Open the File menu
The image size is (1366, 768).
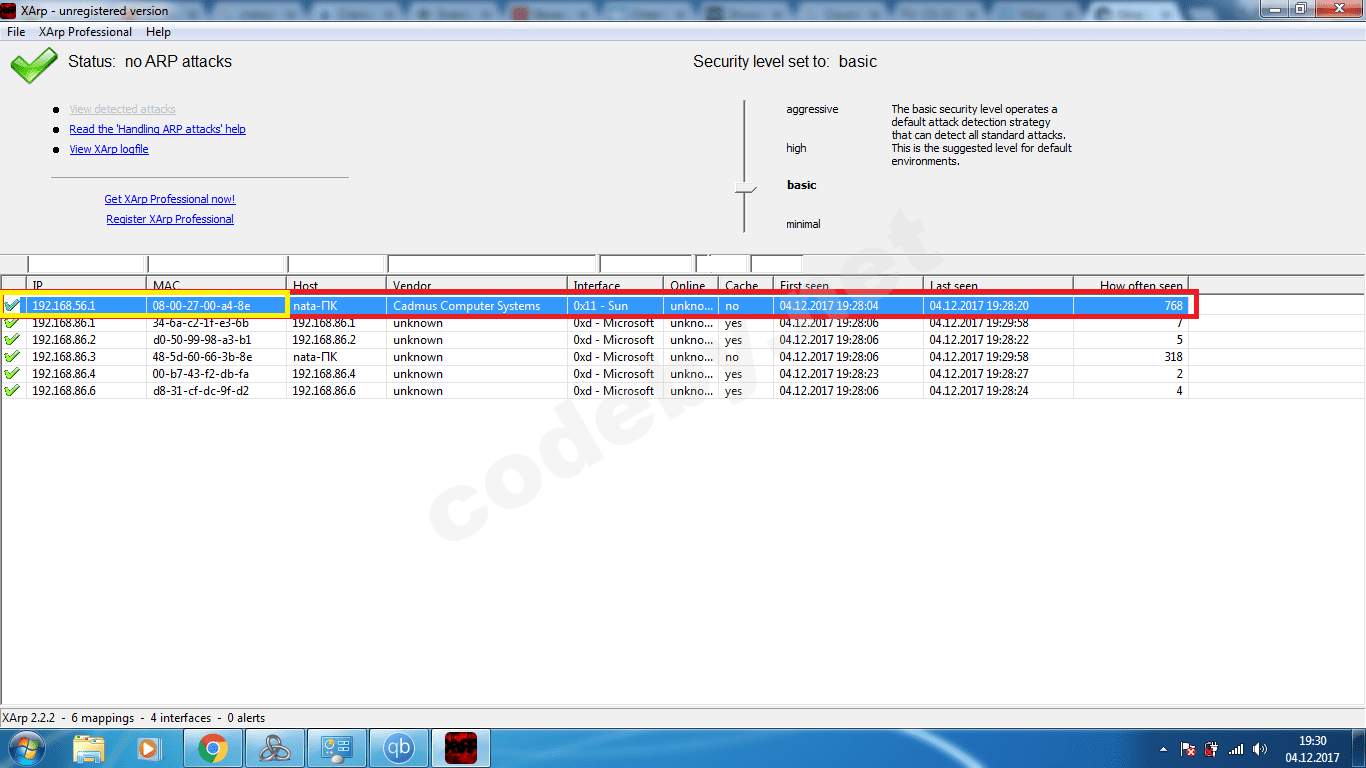[x=16, y=32]
